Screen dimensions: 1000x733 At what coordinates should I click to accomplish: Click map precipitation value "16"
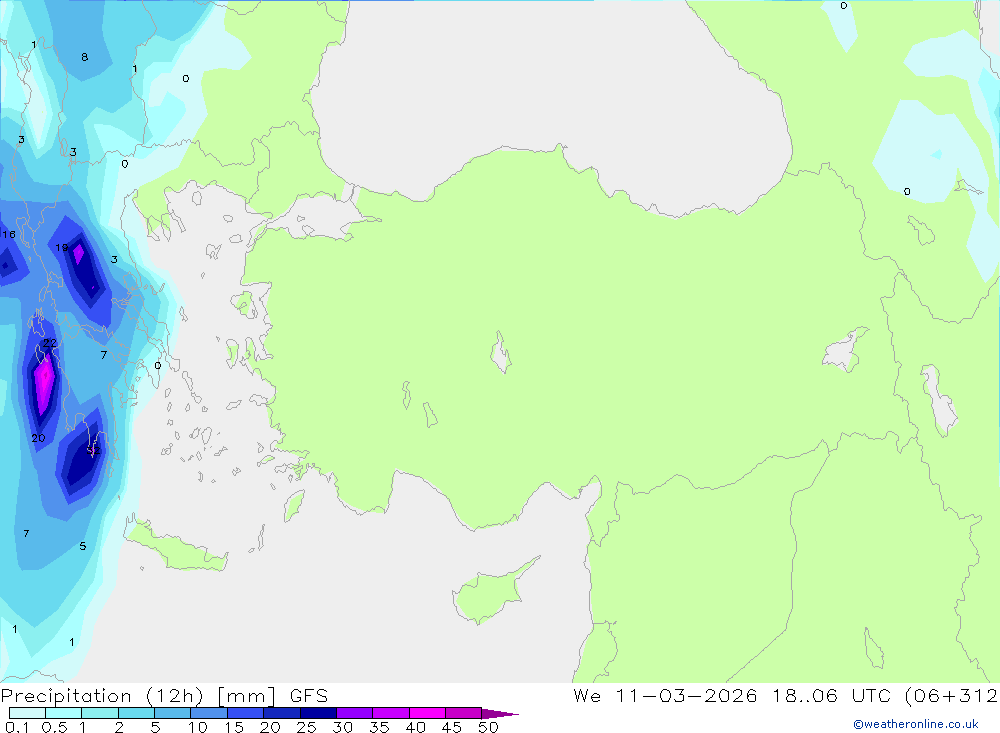8,235
